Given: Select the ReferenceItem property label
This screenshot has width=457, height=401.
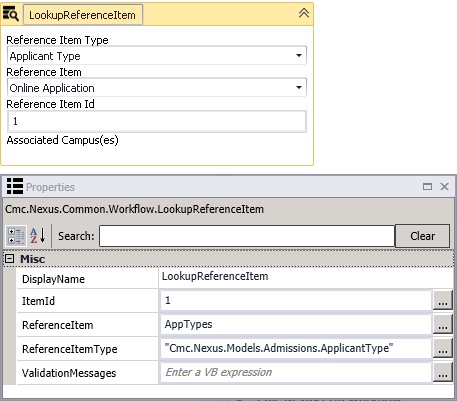Looking at the screenshot, I should click(x=58, y=325).
